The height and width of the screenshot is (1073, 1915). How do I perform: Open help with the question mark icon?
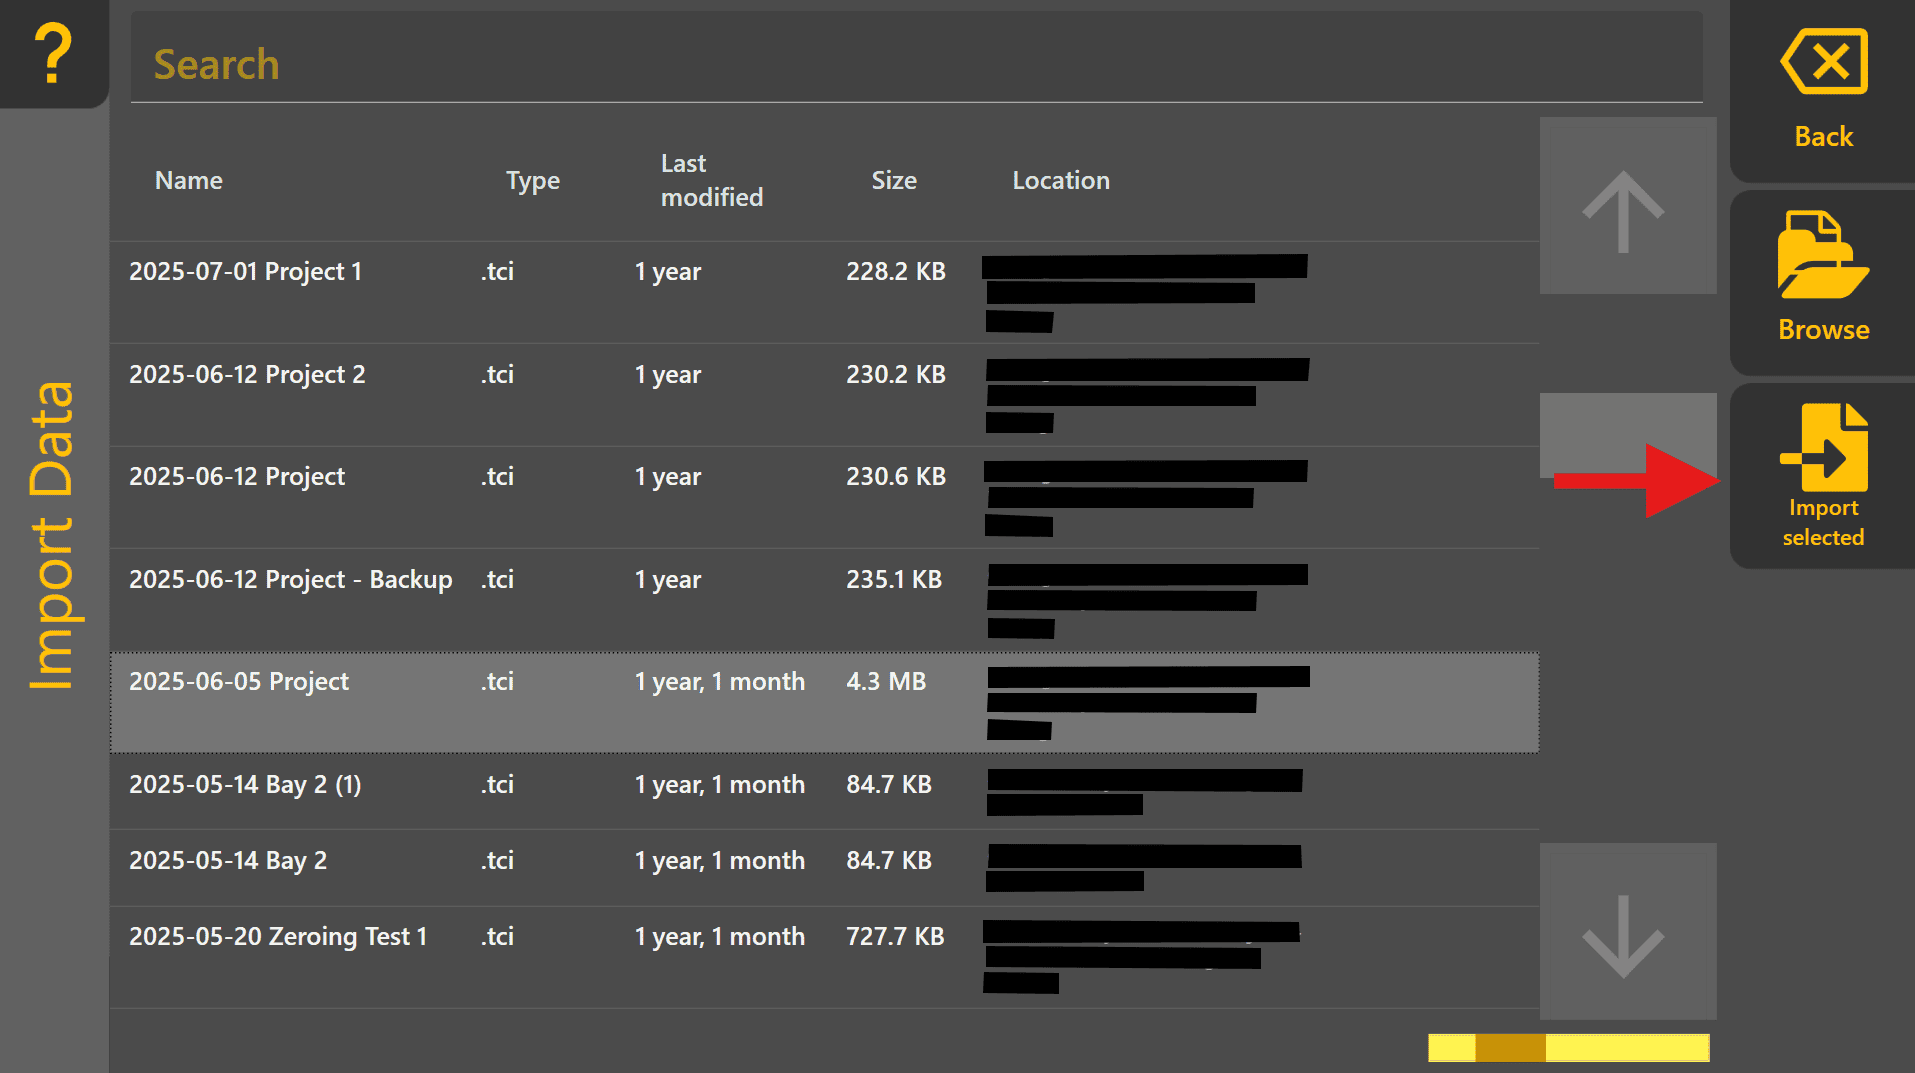(x=53, y=54)
